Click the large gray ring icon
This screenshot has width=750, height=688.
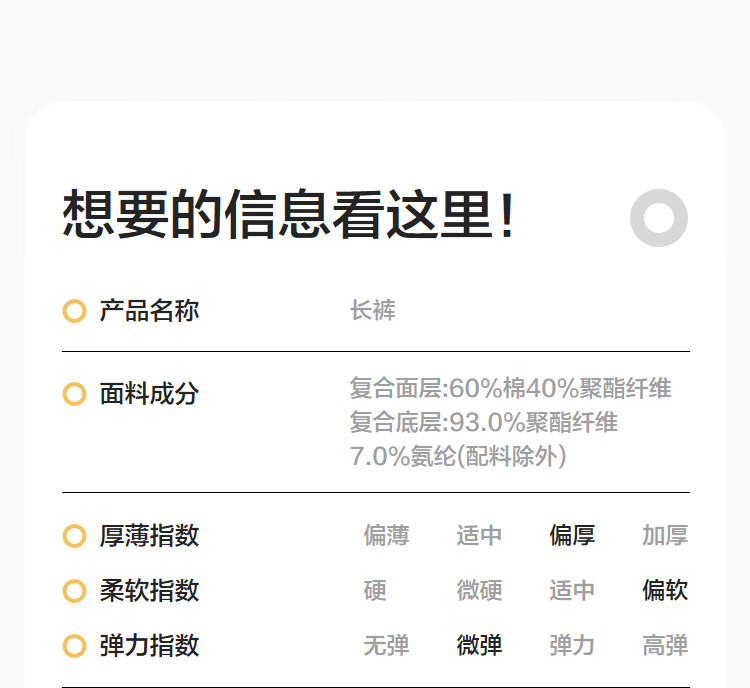point(659,218)
